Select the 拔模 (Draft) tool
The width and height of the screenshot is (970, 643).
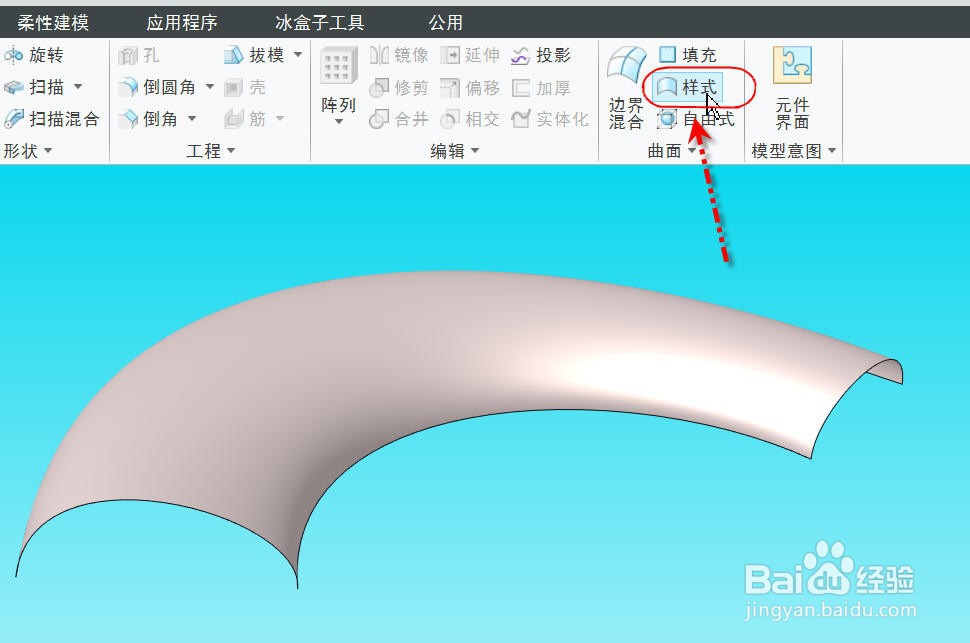254,55
